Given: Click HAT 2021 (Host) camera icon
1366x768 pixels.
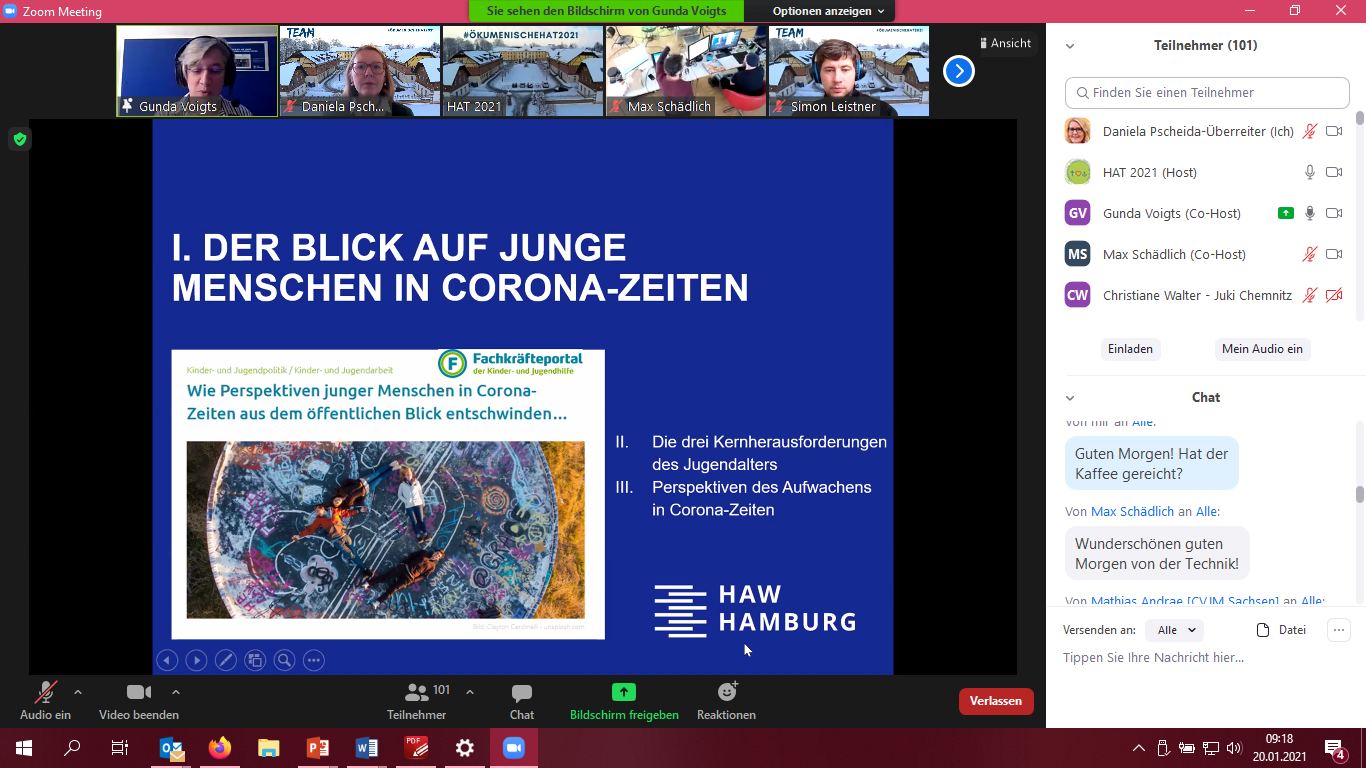Looking at the screenshot, I should 1334,172.
